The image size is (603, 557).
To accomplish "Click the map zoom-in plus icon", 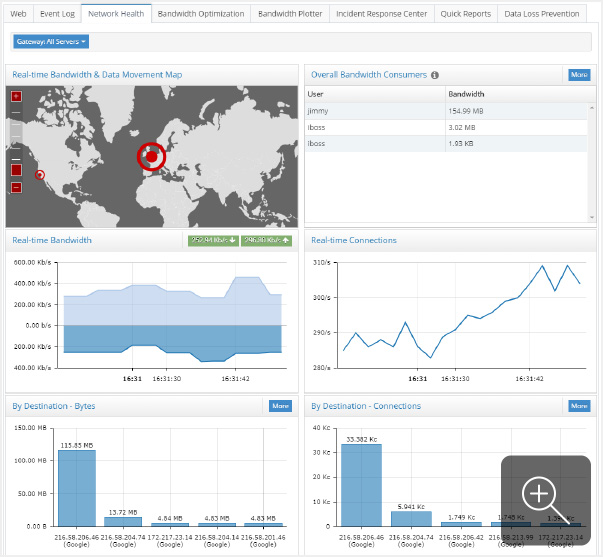I will pos(16,96).
